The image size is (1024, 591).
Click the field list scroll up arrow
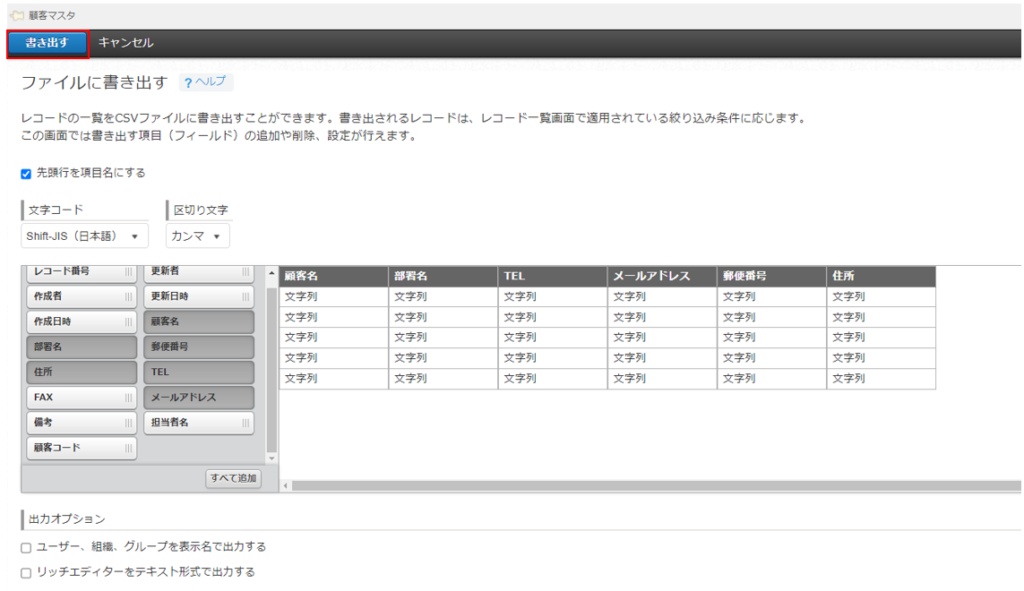click(x=271, y=274)
